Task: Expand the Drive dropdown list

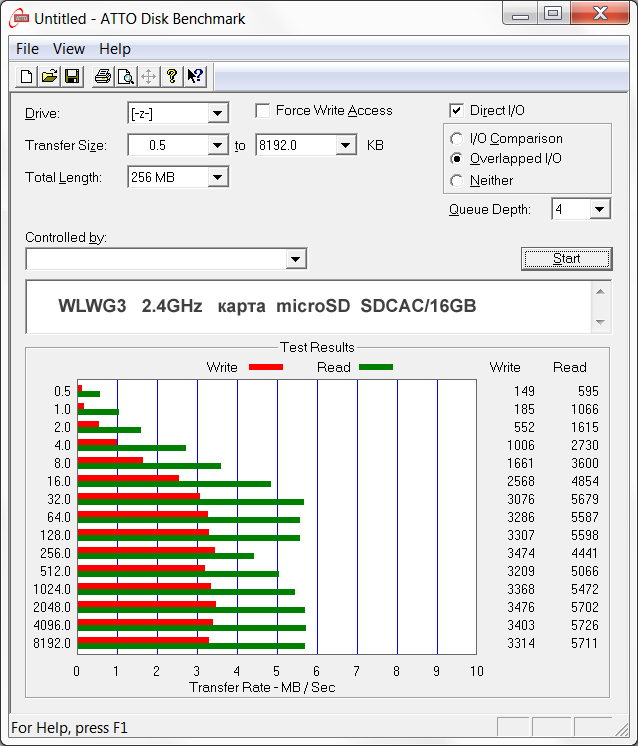Action: click(218, 114)
